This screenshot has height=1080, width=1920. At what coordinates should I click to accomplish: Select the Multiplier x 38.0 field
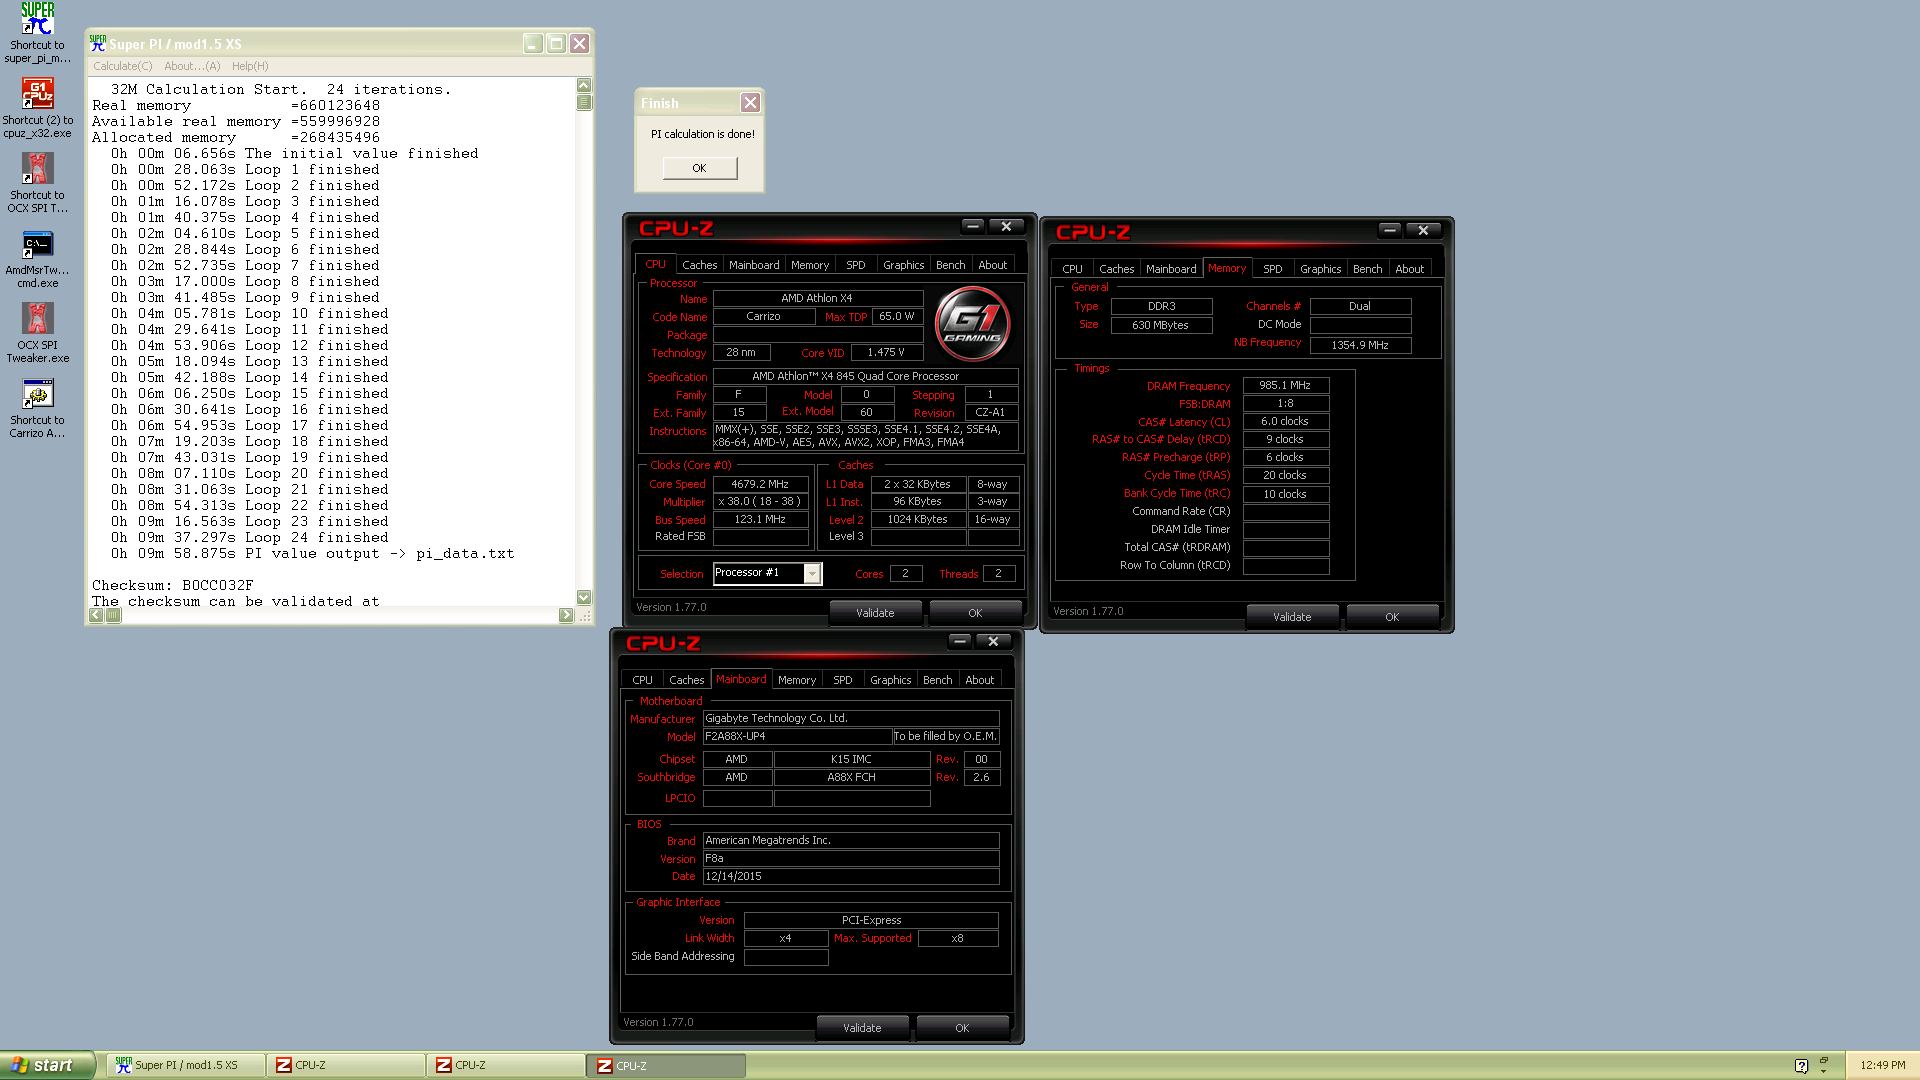point(760,502)
